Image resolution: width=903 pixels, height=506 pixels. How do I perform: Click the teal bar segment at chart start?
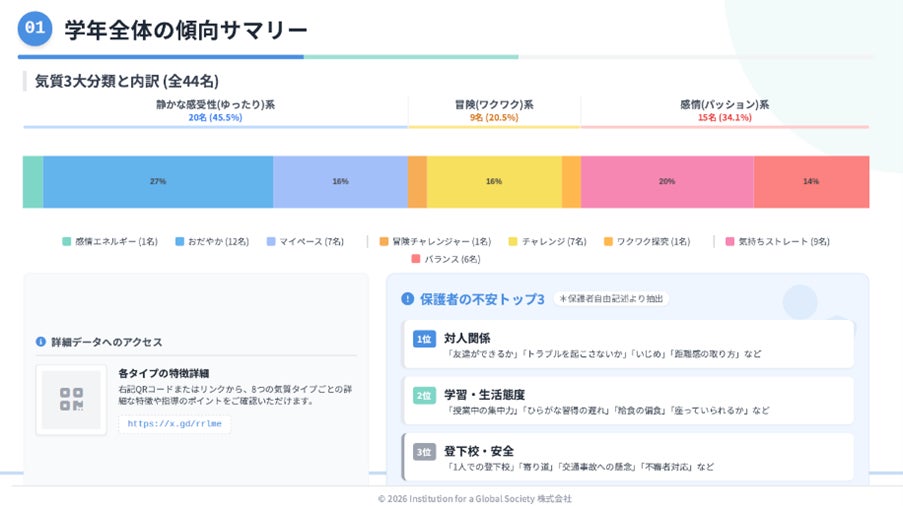[x=33, y=182]
